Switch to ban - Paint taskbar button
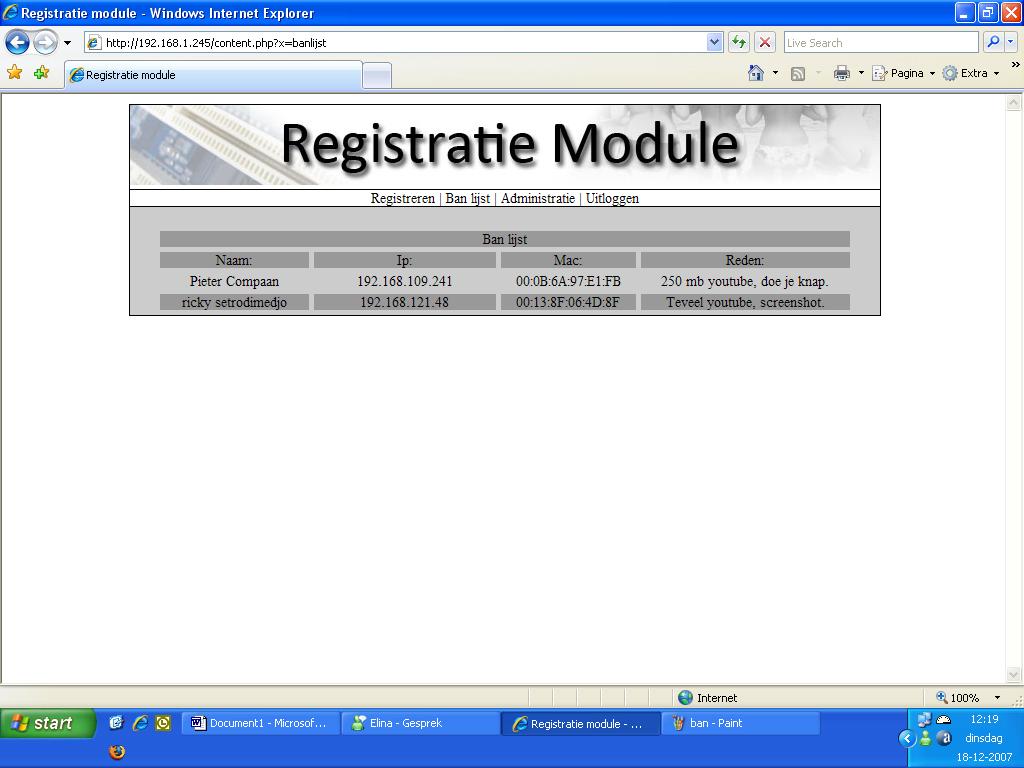This screenshot has width=1024, height=768. click(x=740, y=723)
